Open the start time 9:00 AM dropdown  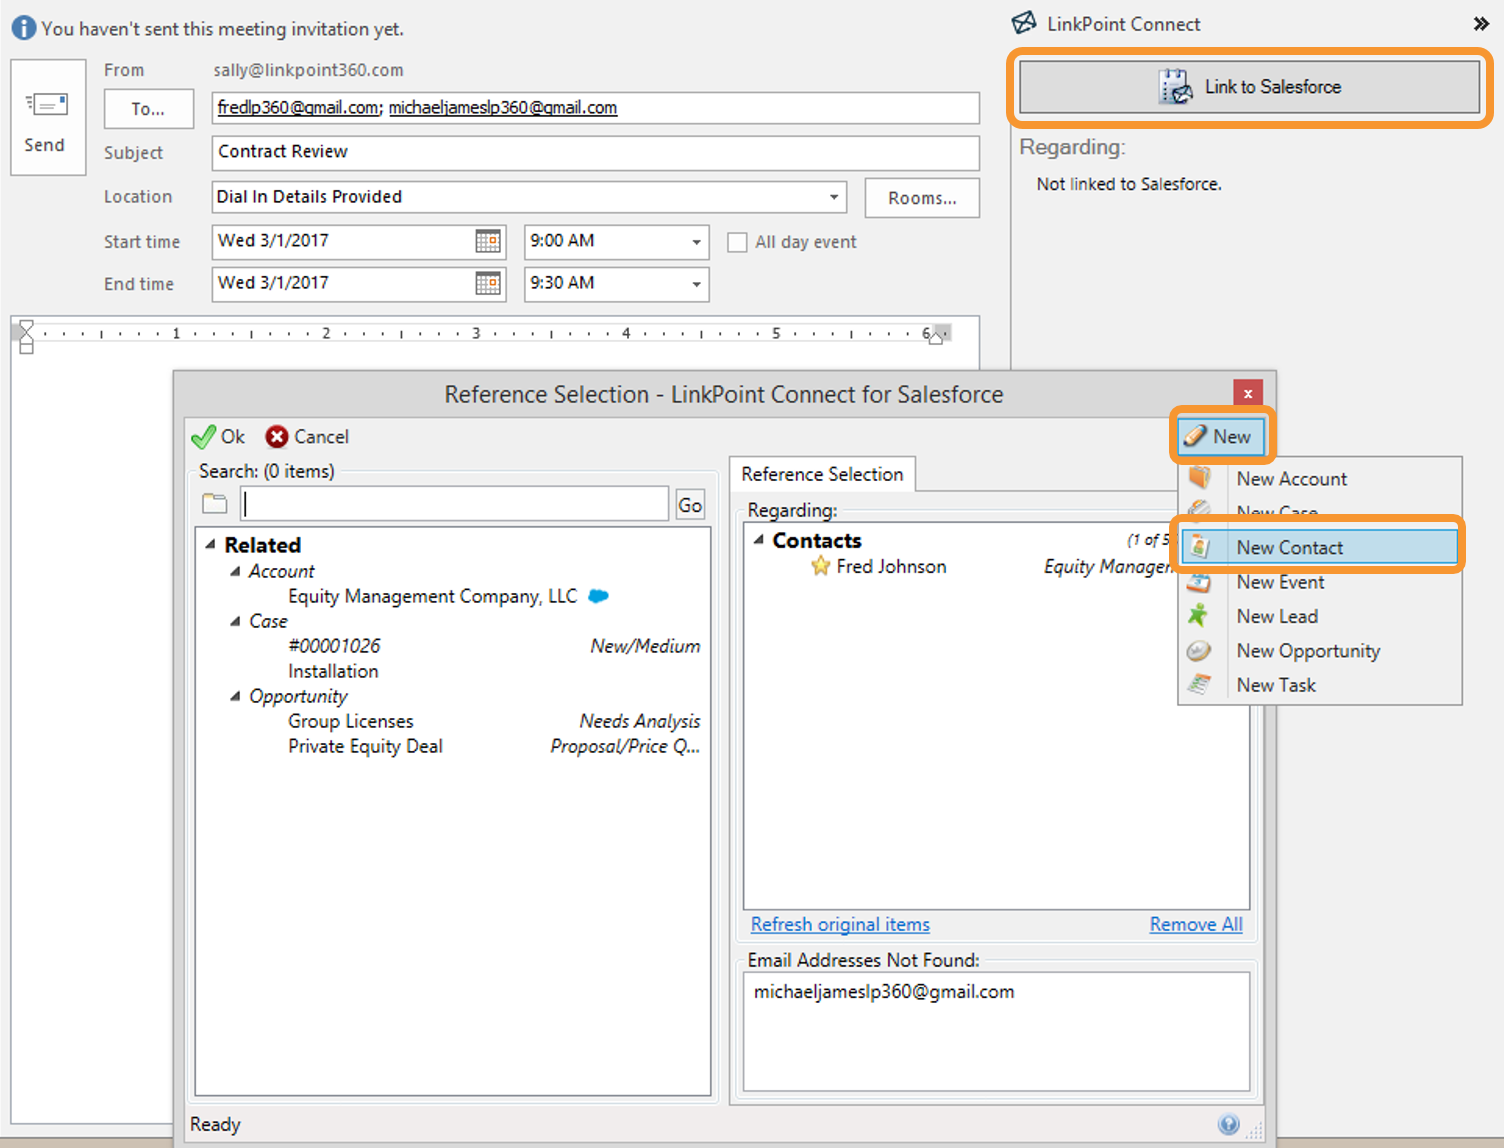696,242
